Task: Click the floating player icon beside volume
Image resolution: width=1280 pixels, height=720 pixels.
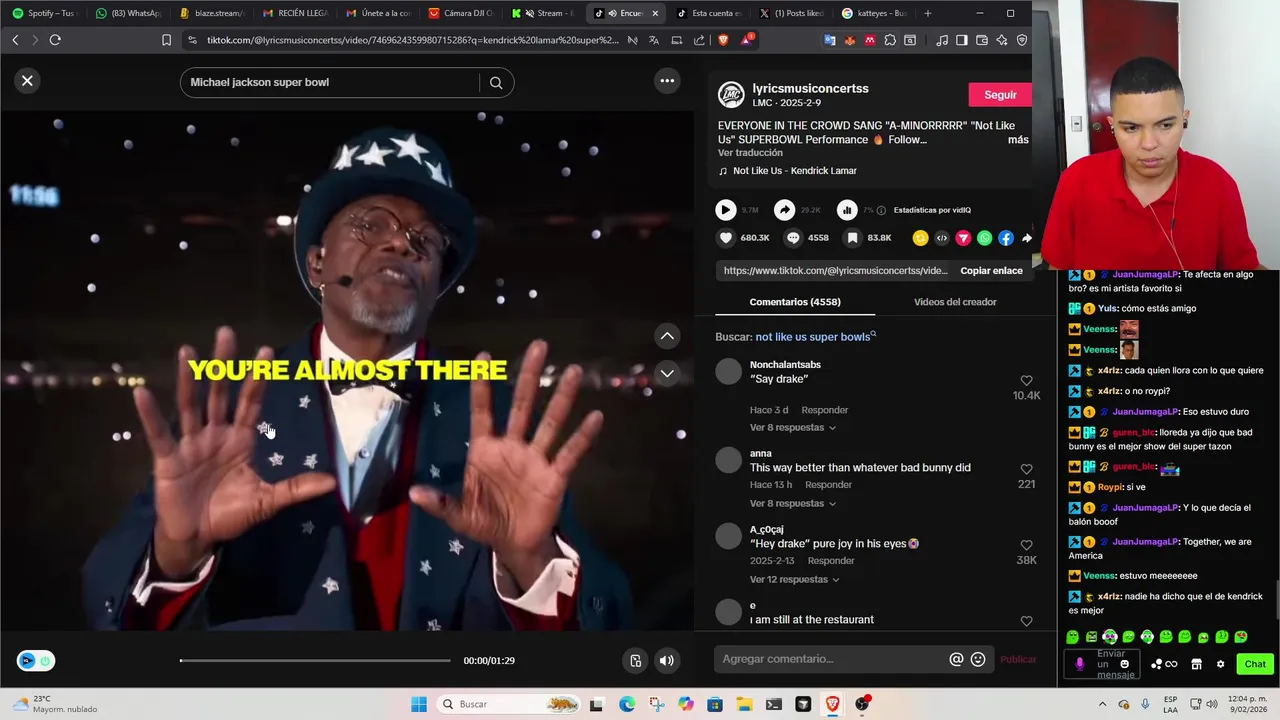Action: [x=635, y=660]
